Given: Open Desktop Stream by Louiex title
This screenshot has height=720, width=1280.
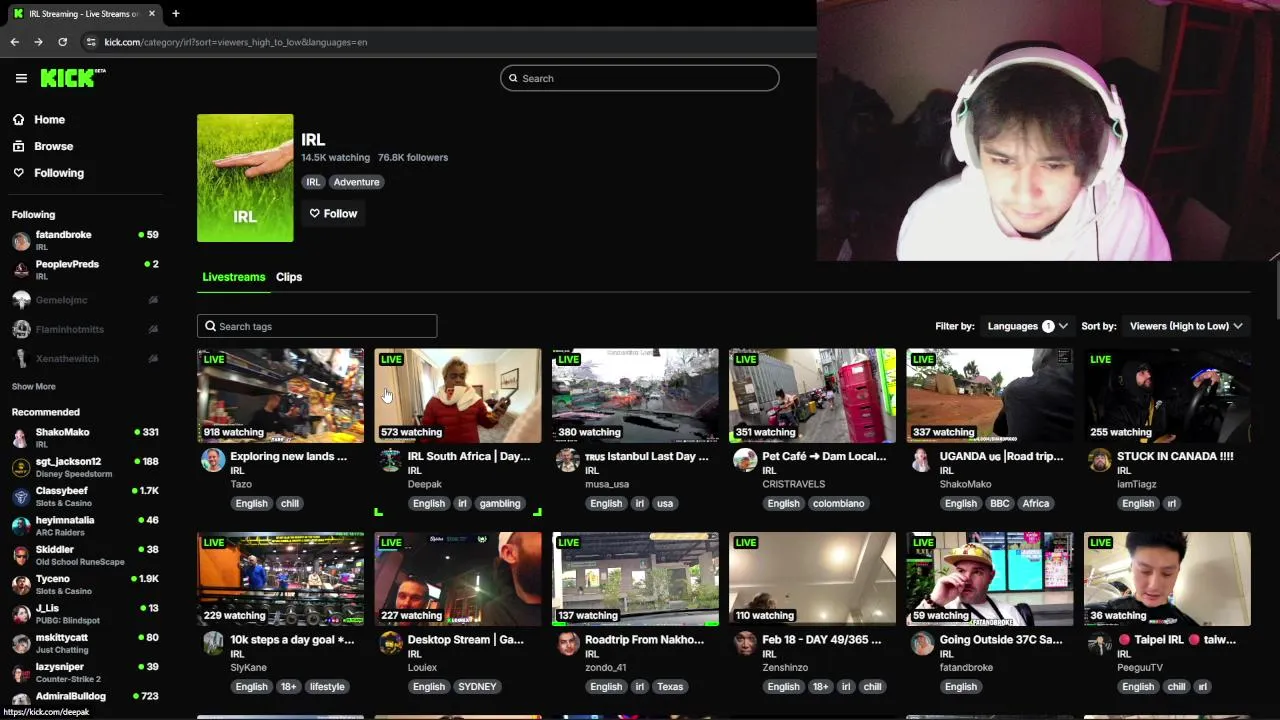Looking at the screenshot, I should [466, 639].
